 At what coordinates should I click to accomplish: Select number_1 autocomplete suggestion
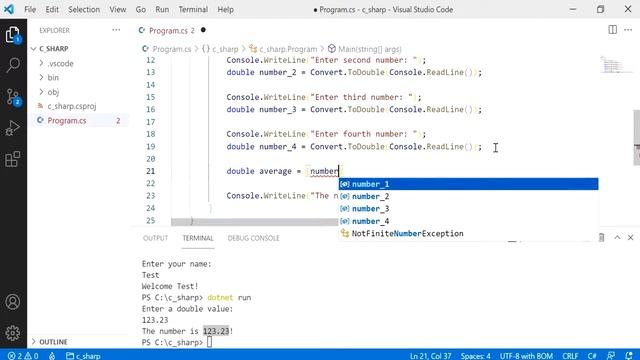click(468, 184)
